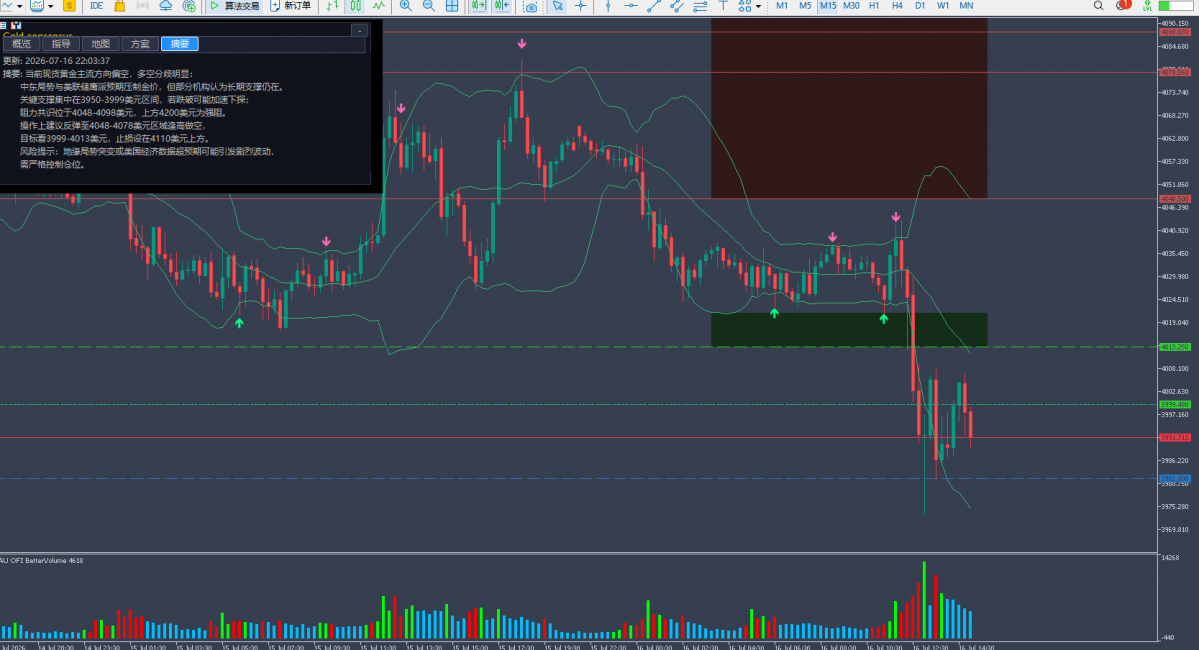Image resolution: width=1199 pixels, height=650 pixels.
Task: Select the equidistant channel tool
Action: coord(677,6)
